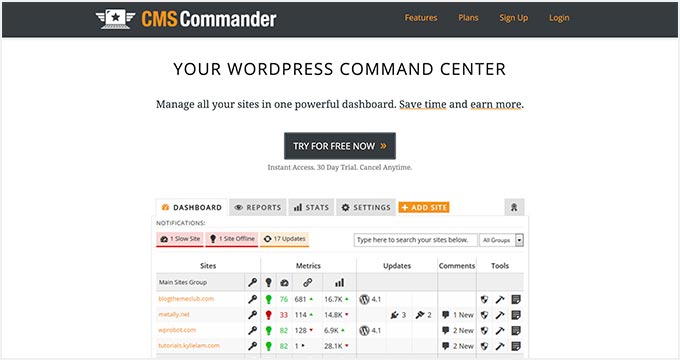
Task: Click '1 New' comments for metally.net
Action: [463, 315]
